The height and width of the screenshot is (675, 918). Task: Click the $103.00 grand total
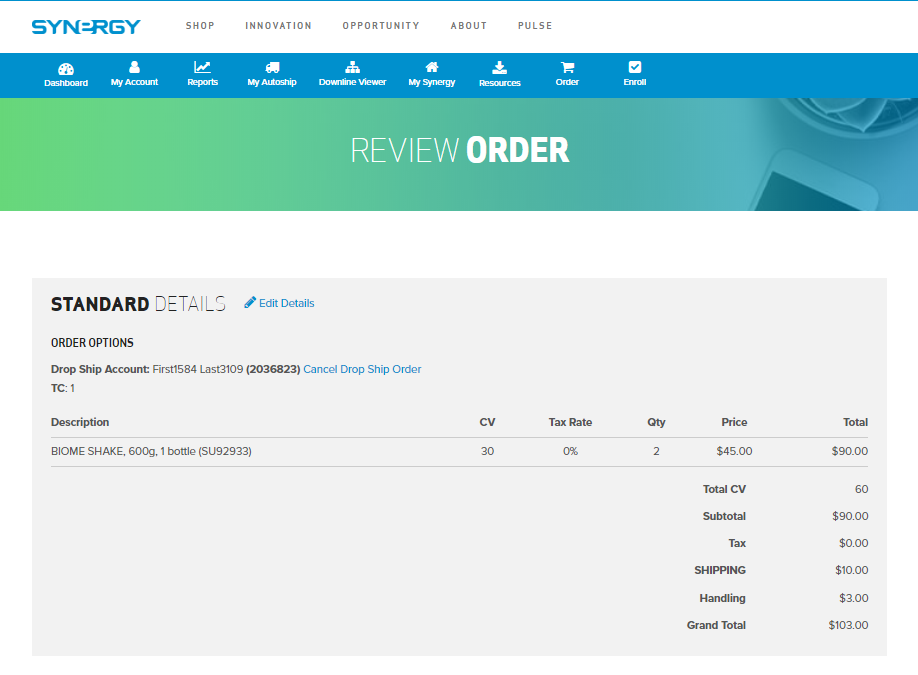(x=848, y=625)
